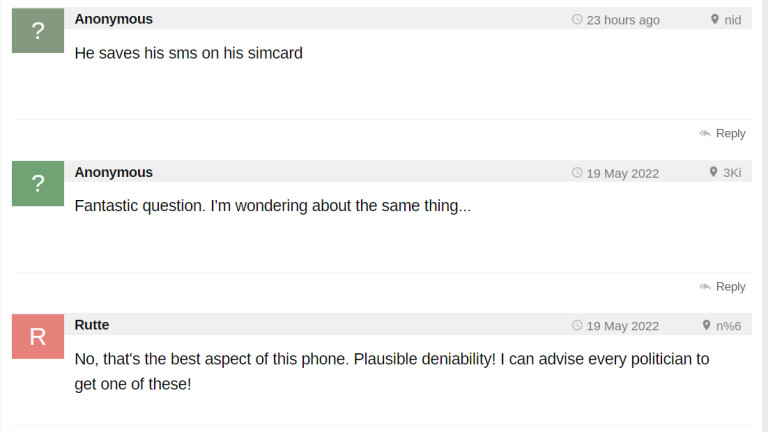768x432 pixels.
Task: Click Rutte's red R avatar
Action: click(x=38, y=336)
